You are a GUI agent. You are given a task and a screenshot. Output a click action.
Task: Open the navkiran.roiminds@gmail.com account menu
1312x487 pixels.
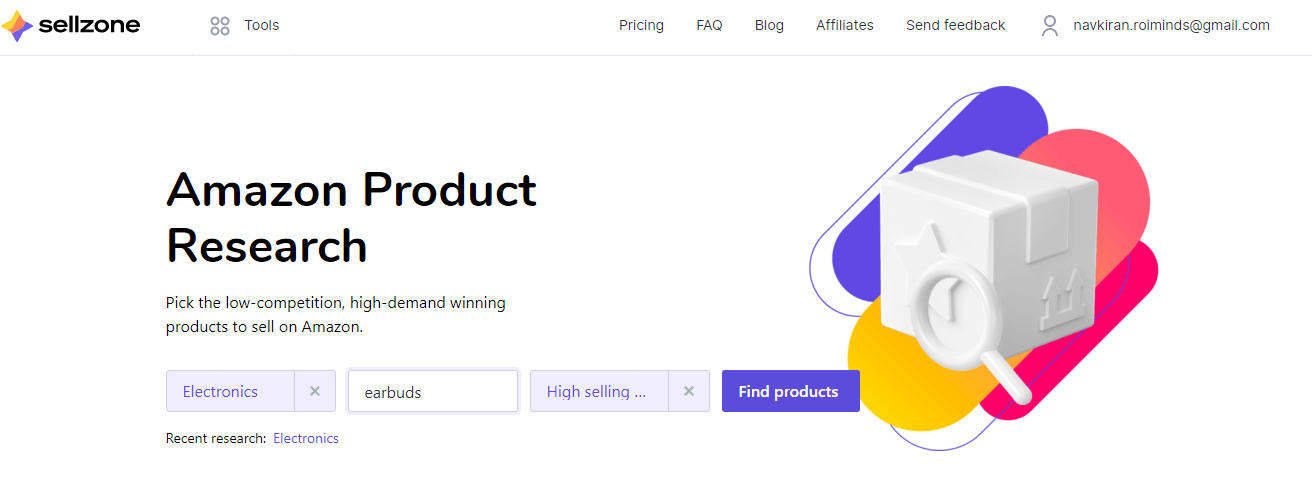click(x=1171, y=25)
